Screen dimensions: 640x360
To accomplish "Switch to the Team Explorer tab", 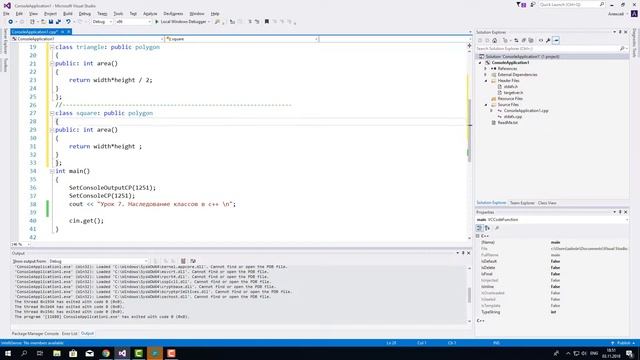I will pyautogui.click(x=522, y=203).
